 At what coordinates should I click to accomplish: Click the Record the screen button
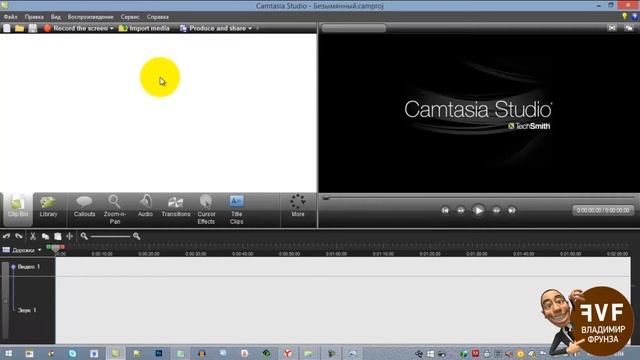76,28
